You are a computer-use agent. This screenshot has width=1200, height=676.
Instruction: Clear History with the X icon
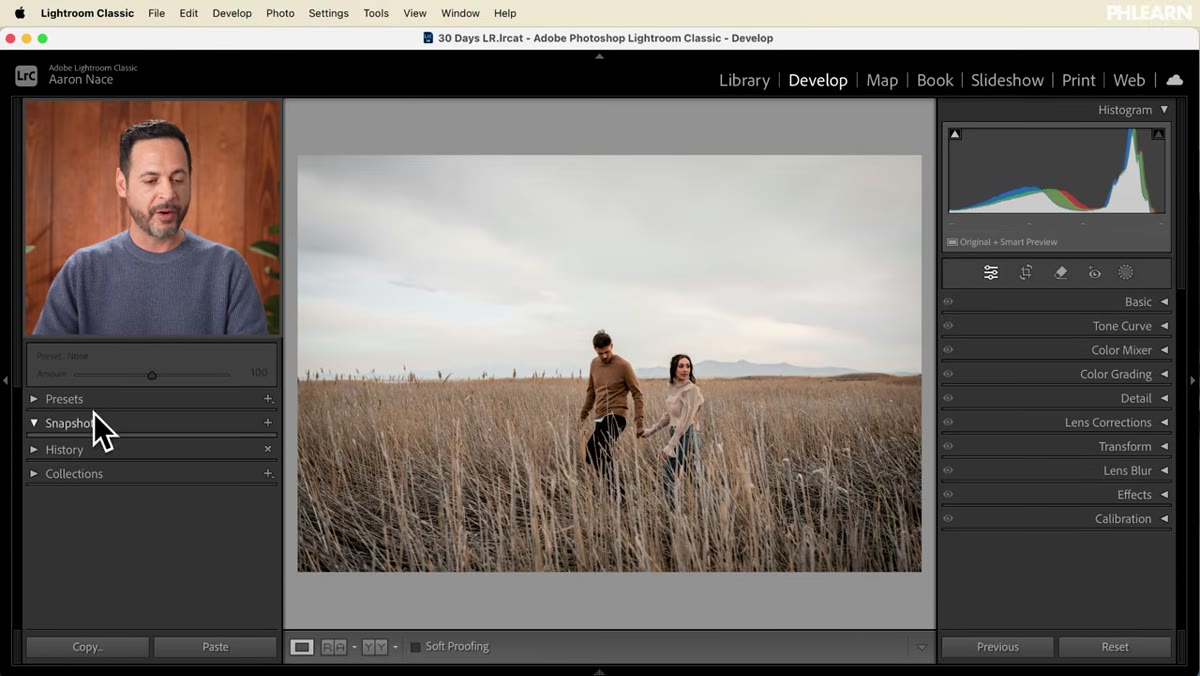[x=268, y=449]
